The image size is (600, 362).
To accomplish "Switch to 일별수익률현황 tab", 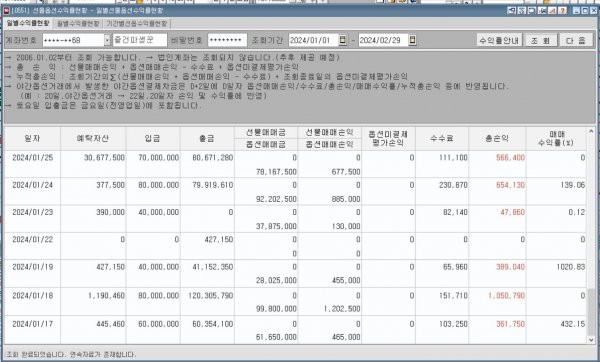I will [28, 23].
